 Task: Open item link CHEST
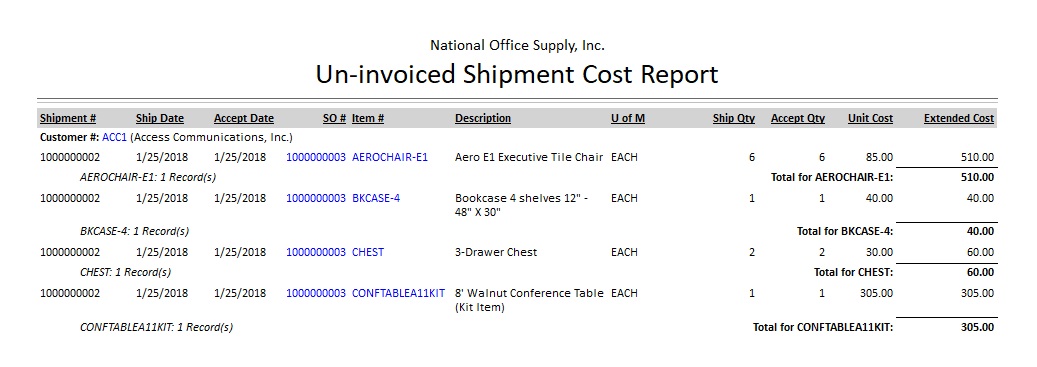(368, 253)
